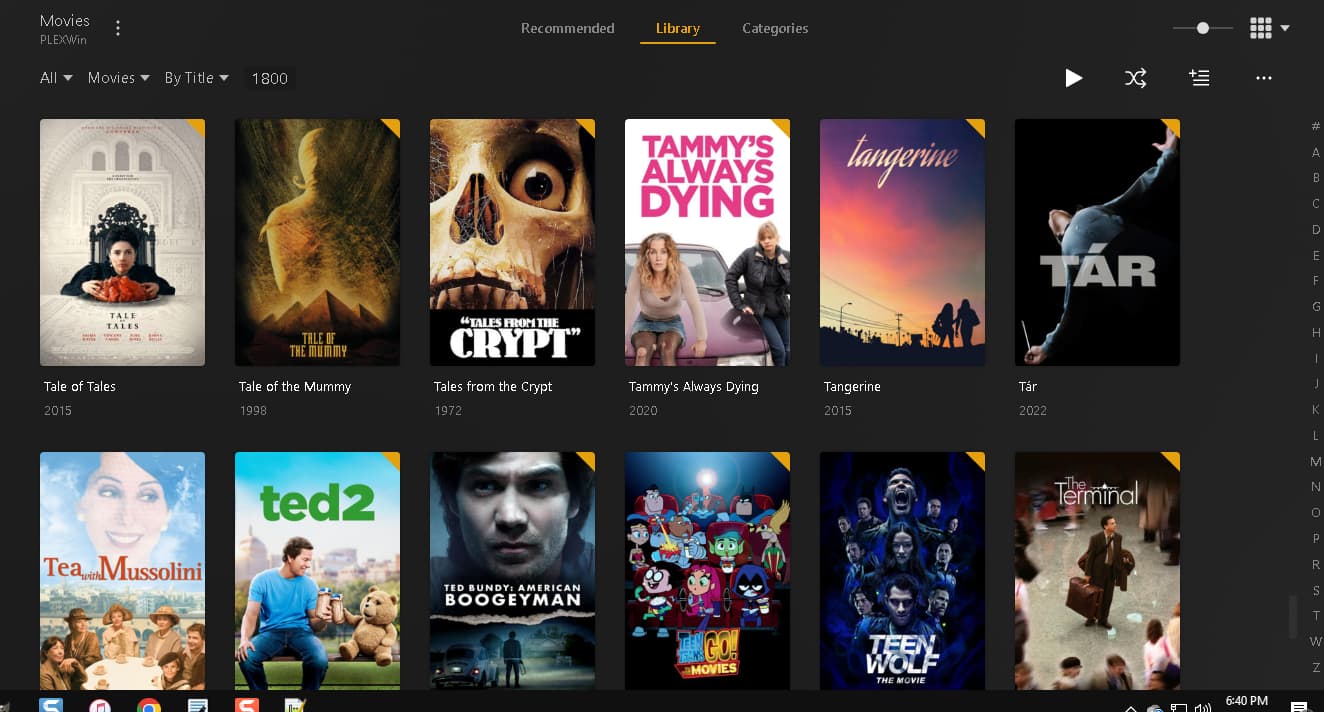The image size is (1324, 712).
Task: Open the grid view layout selector
Action: coord(1270,28)
